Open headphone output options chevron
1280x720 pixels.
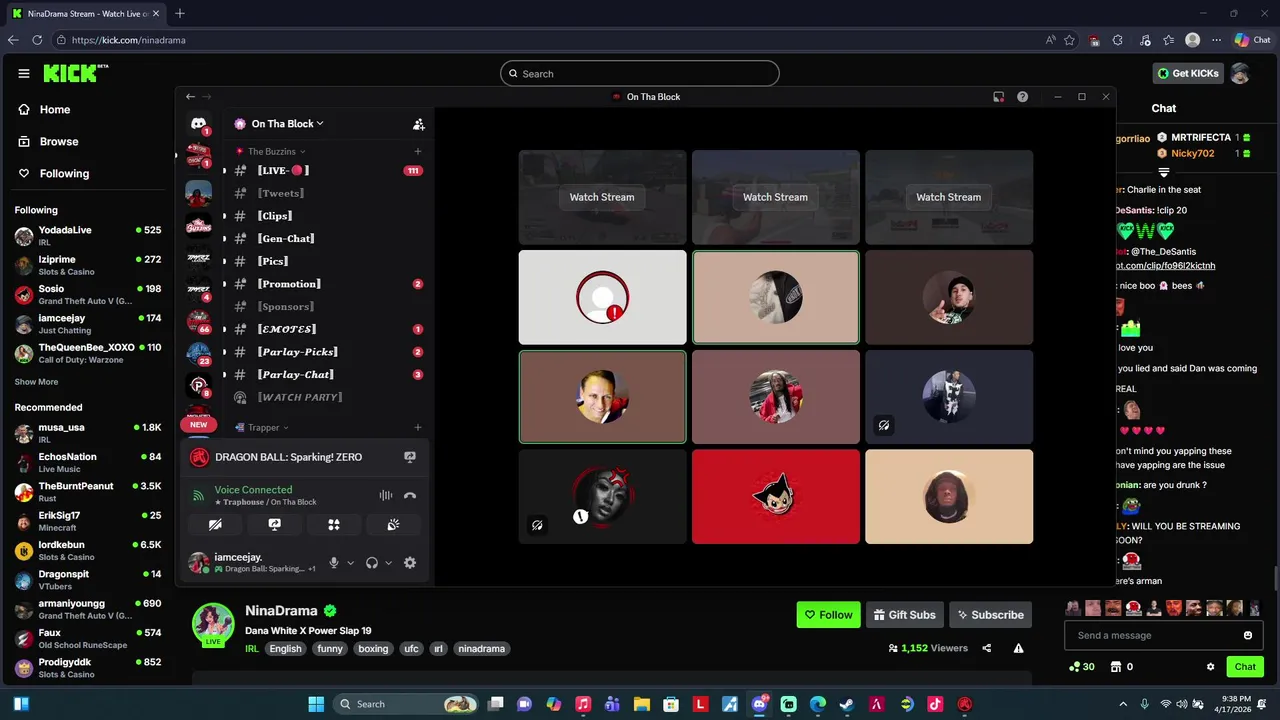tap(389, 563)
